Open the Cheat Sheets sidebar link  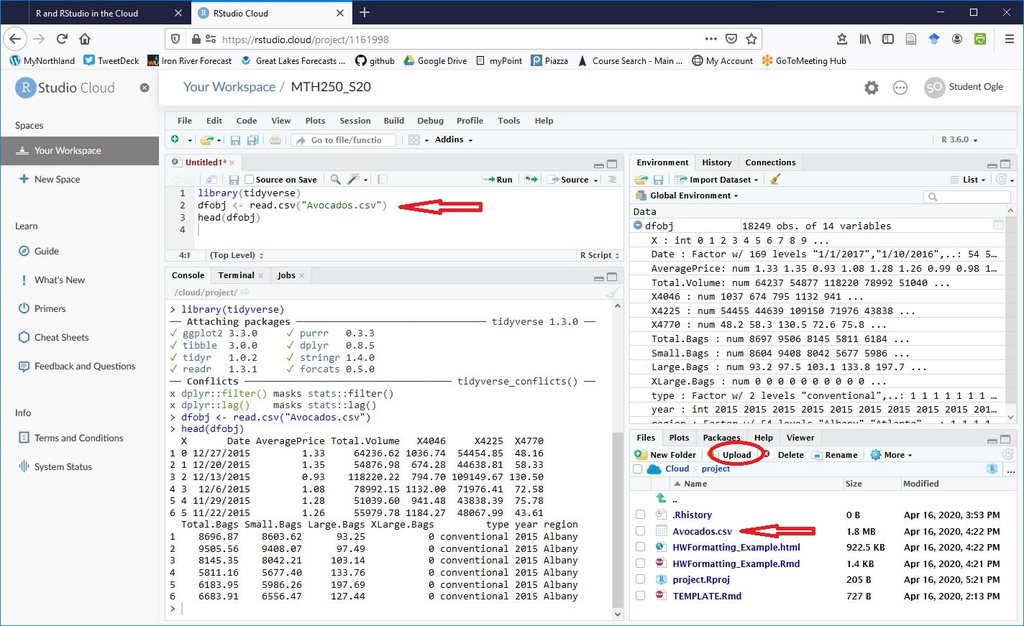pyautogui.click(x=61, y=337)
